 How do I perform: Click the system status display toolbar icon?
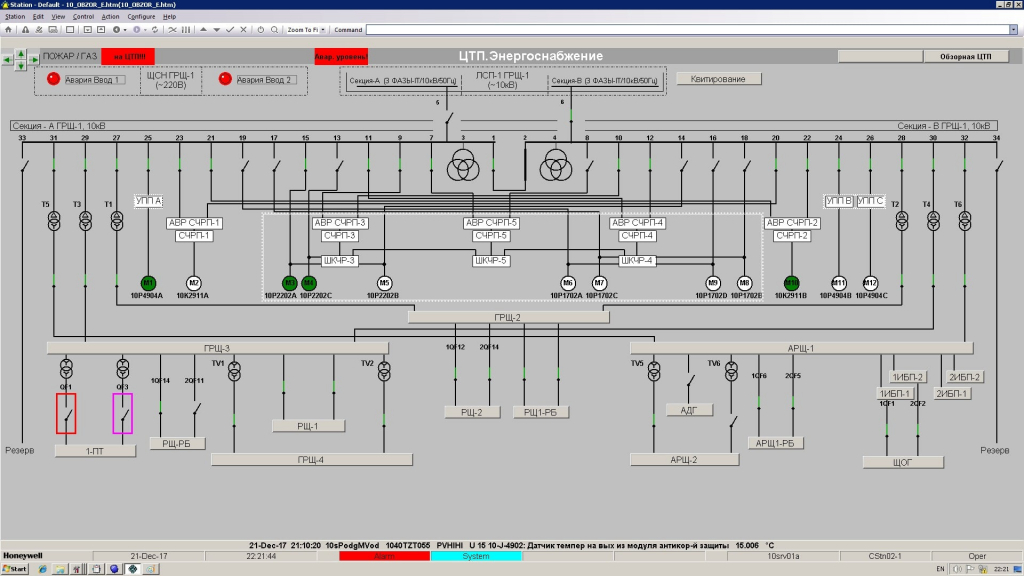53,29
